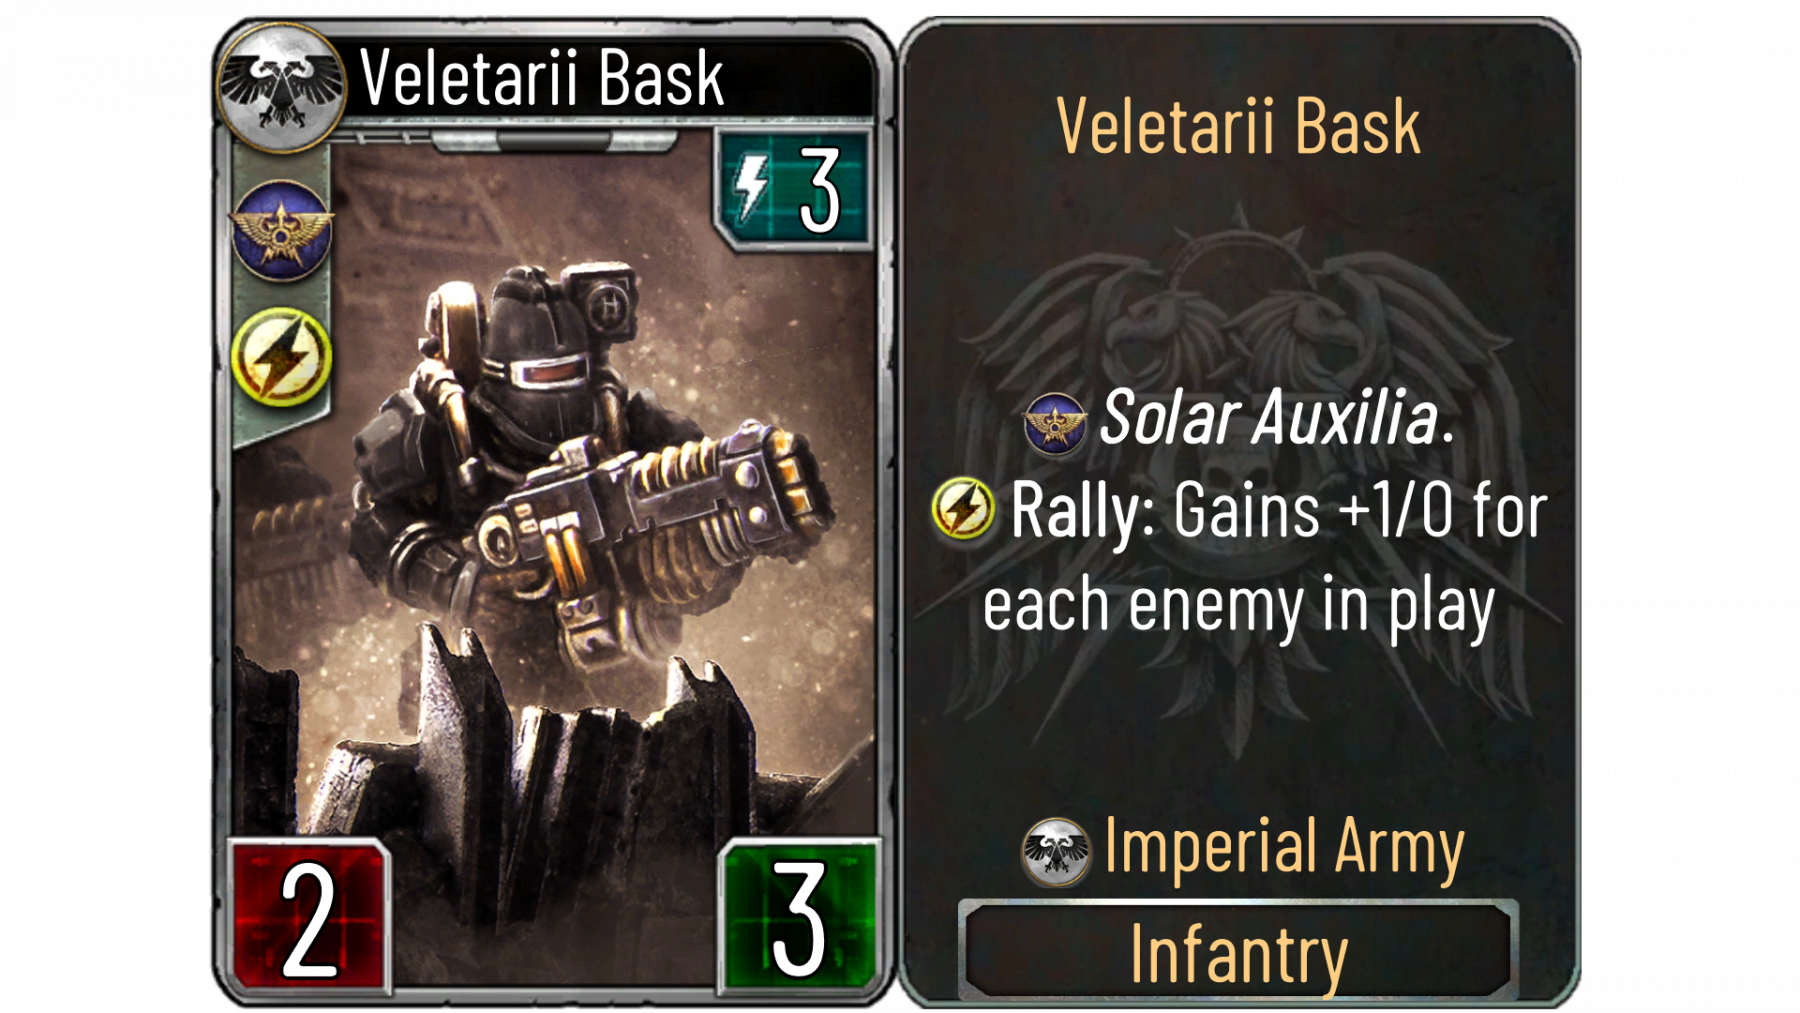
Task: Click the Rally keyword in ability text
Action: tap(1083, 512)
